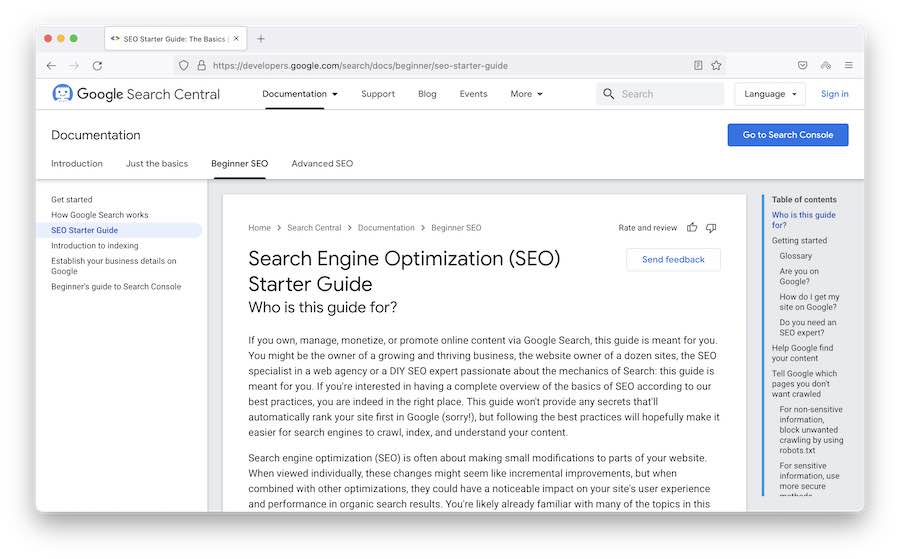Click Documentation in the breadcrumb
The image size is (900, 559).
click(386, 228)
